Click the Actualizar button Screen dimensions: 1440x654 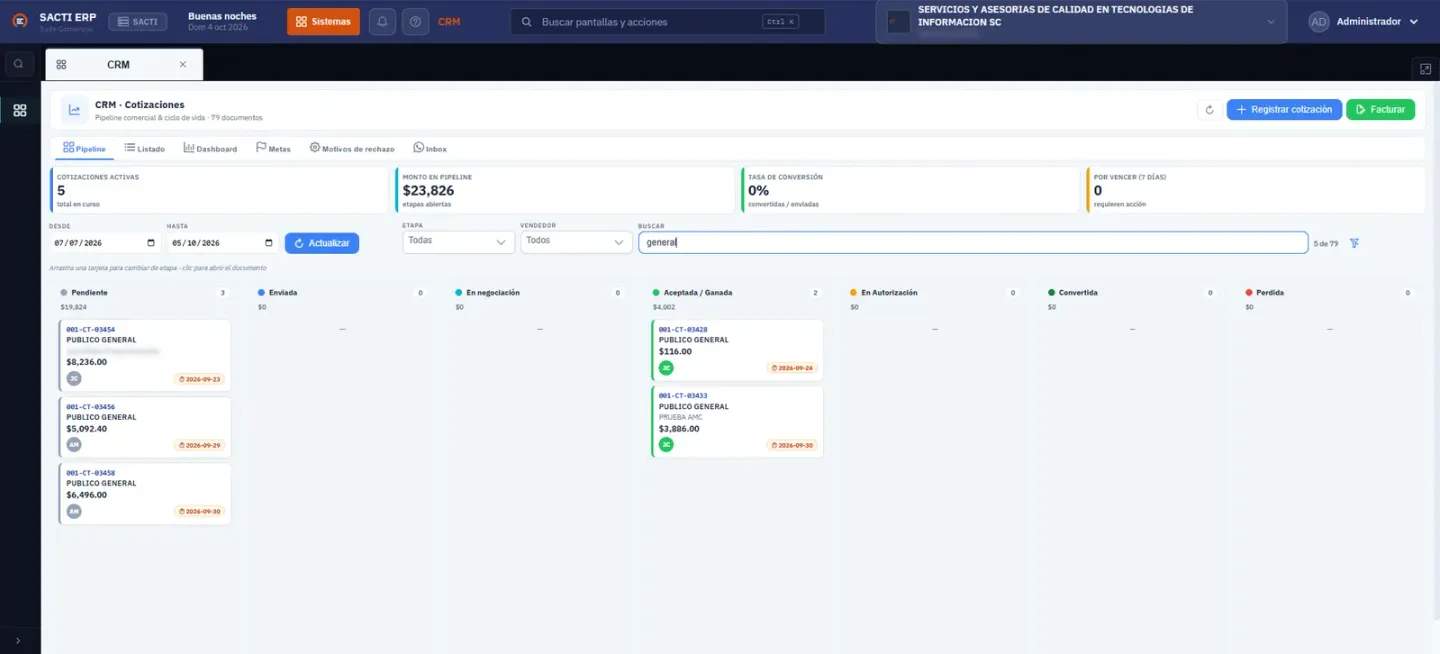click(x=322, y=243)
